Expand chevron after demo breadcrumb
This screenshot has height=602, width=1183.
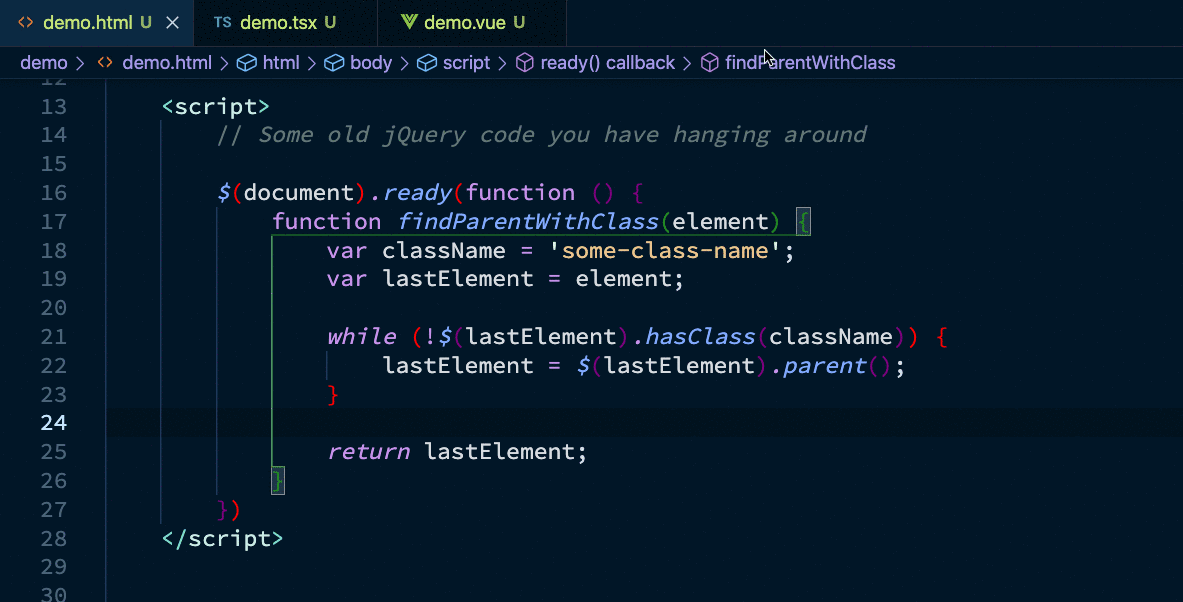tap(80, 63)
